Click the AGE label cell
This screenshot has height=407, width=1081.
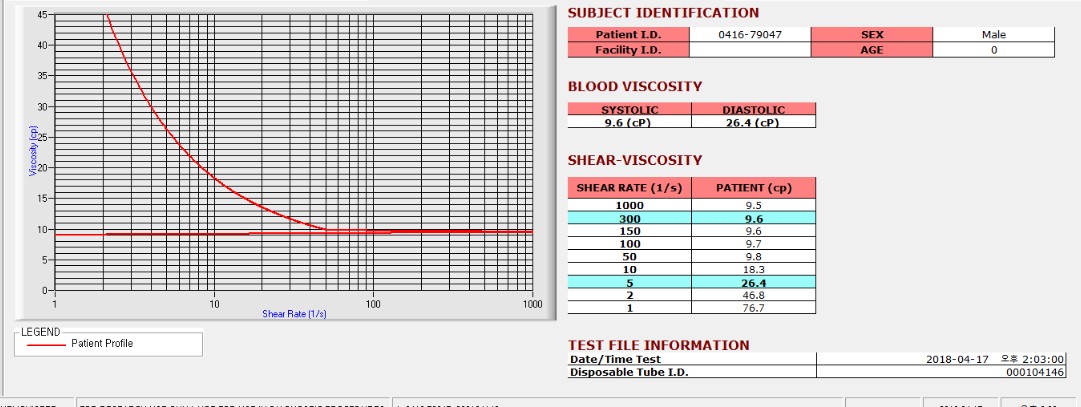tap(872, 50)
